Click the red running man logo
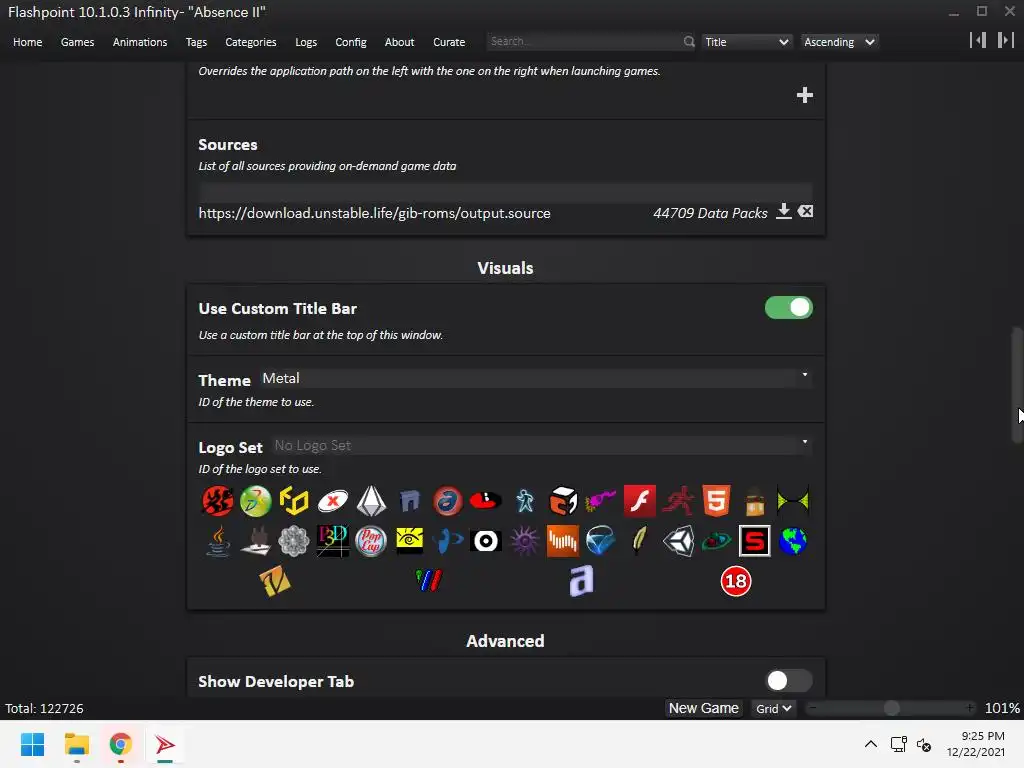 coord(678,502)
